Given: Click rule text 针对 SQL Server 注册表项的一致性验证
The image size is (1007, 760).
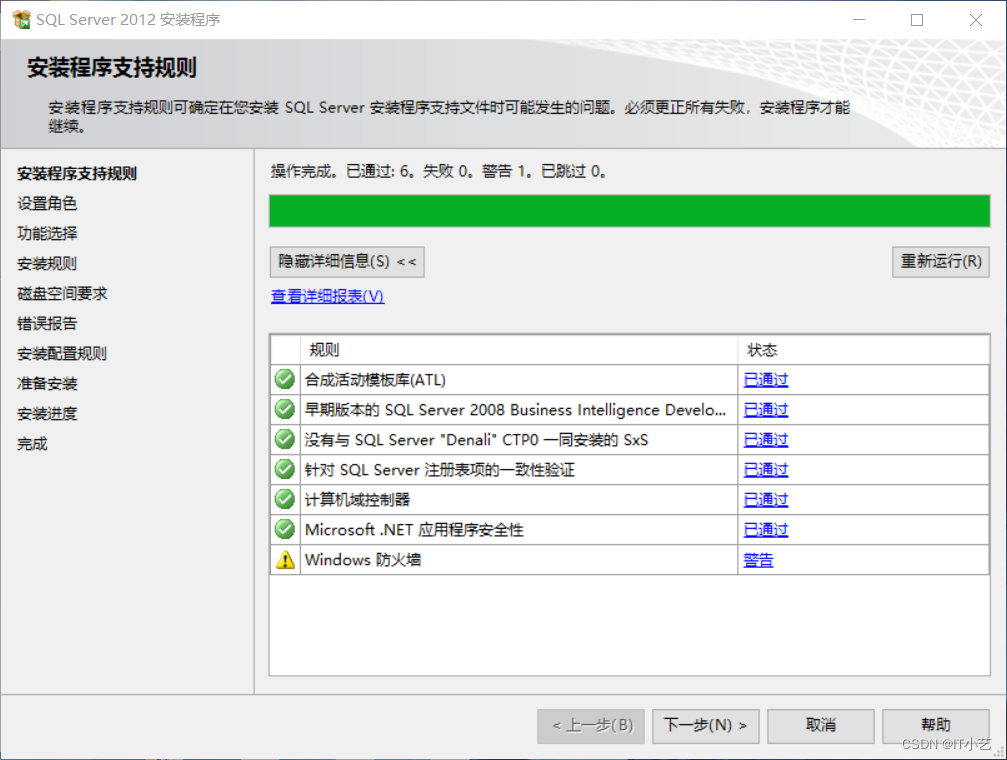Looking at the screenshot, I should (x=440, y=470).
